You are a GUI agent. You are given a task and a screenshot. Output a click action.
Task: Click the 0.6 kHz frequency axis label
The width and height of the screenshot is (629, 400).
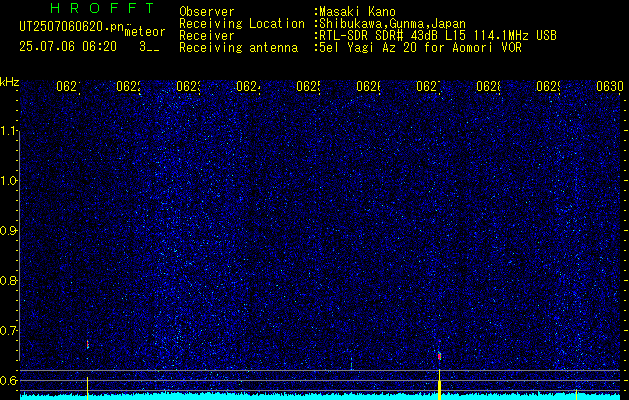pyautogui.click(x=9, y=380)
